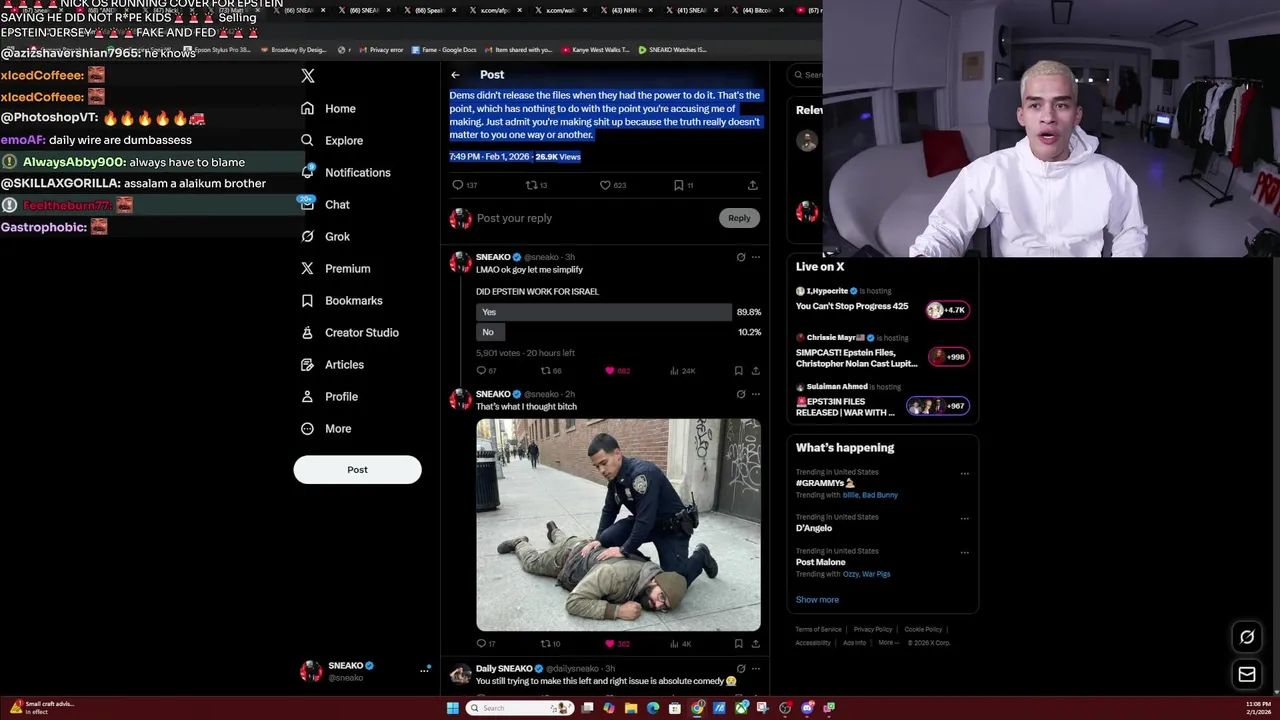The width and height of the screenshot is (1280, 720).
Task: Open SNEAKO Watches bookmark
Action: tap(672, 50)
